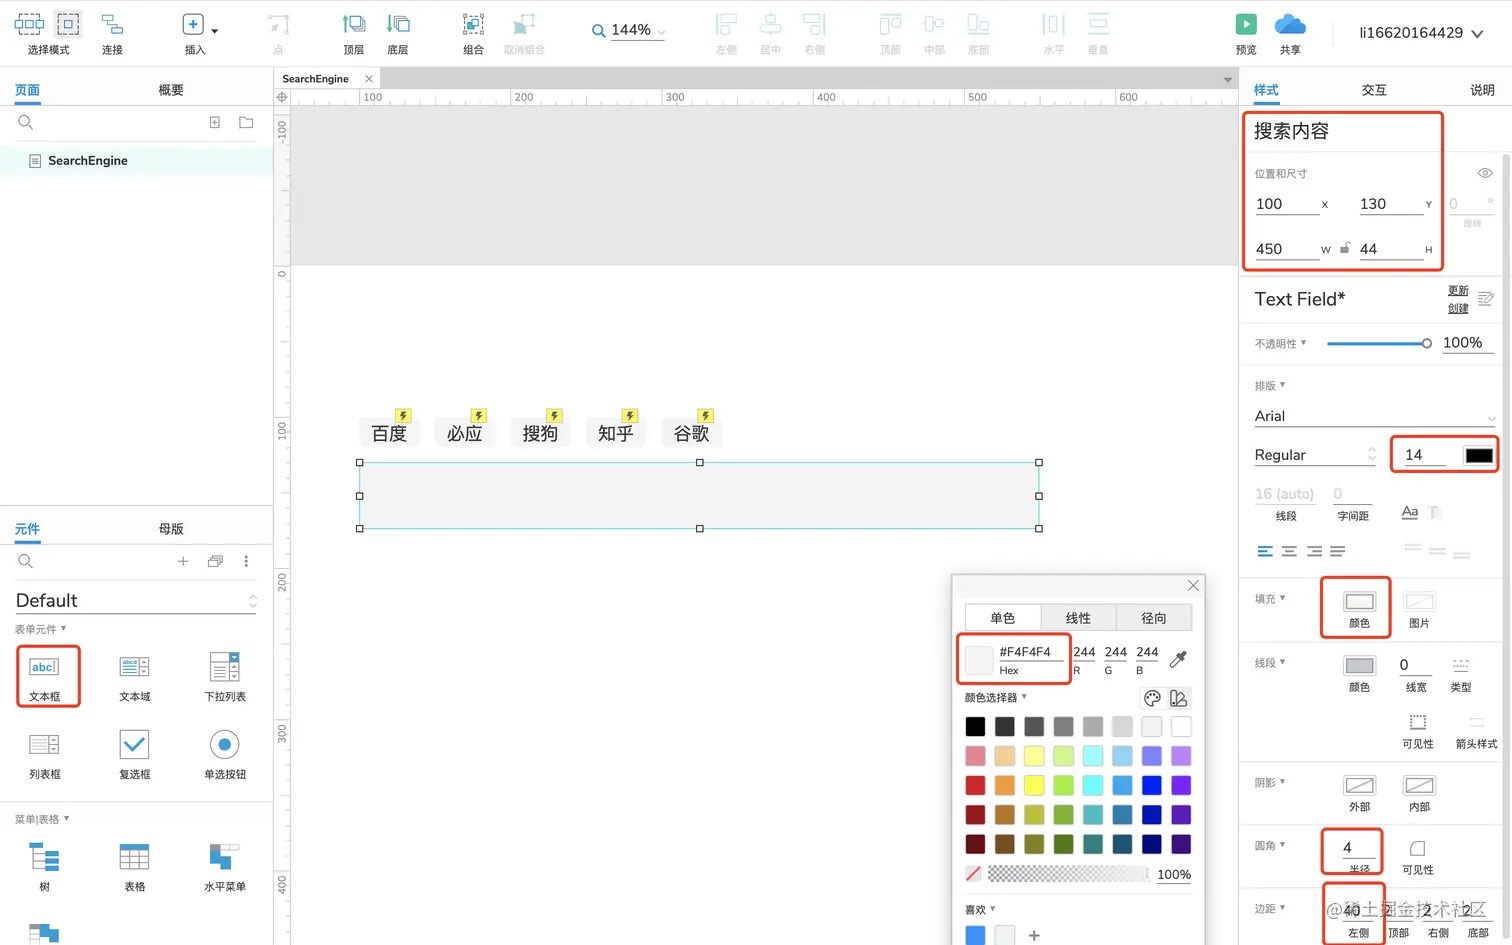
Task: Select the 文本框 text field widget
Action: tap(44, 676)
